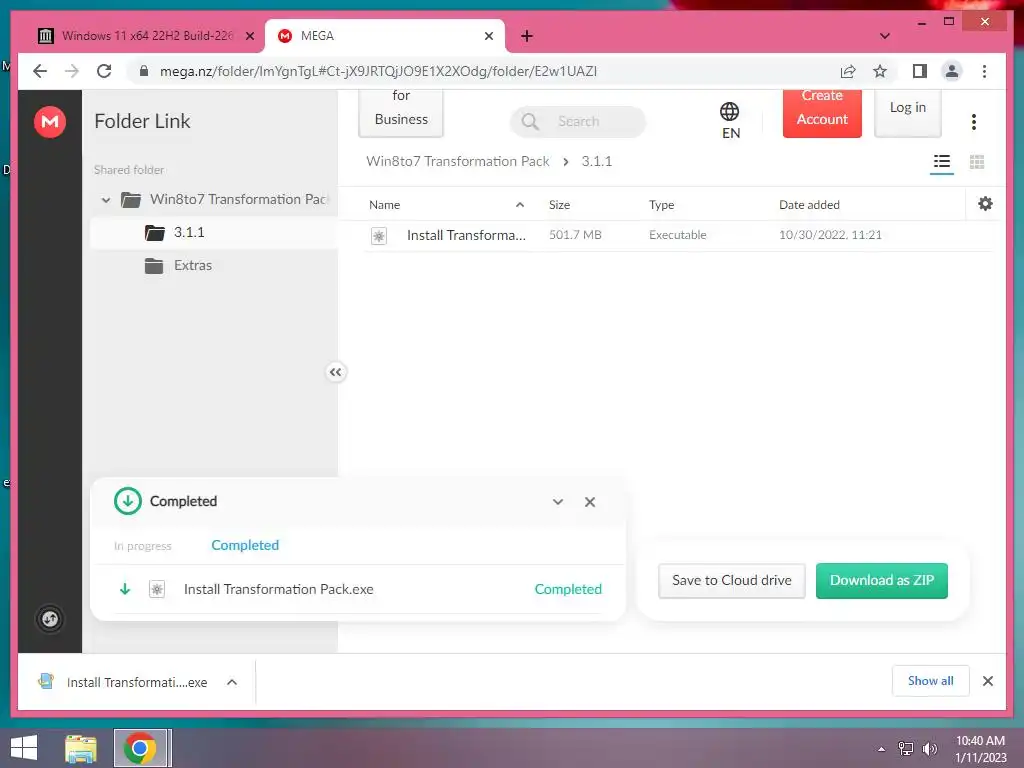Image resolution: width=1024 pixels, height=768 pixels.
Task: Bookmark this page with the star icon
Action: [x=880, y=71]
